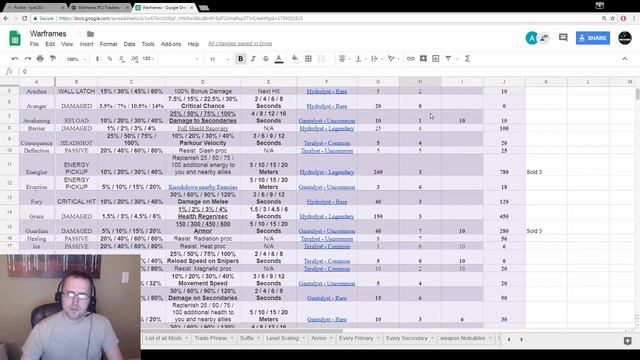Star the Warframes document
640x360 pixels.
pyautogui.click(x=79, y=34)
